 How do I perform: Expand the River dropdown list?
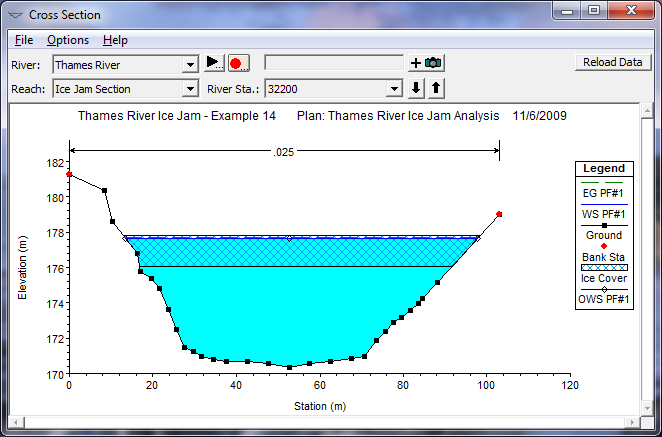tap(190, 65)
